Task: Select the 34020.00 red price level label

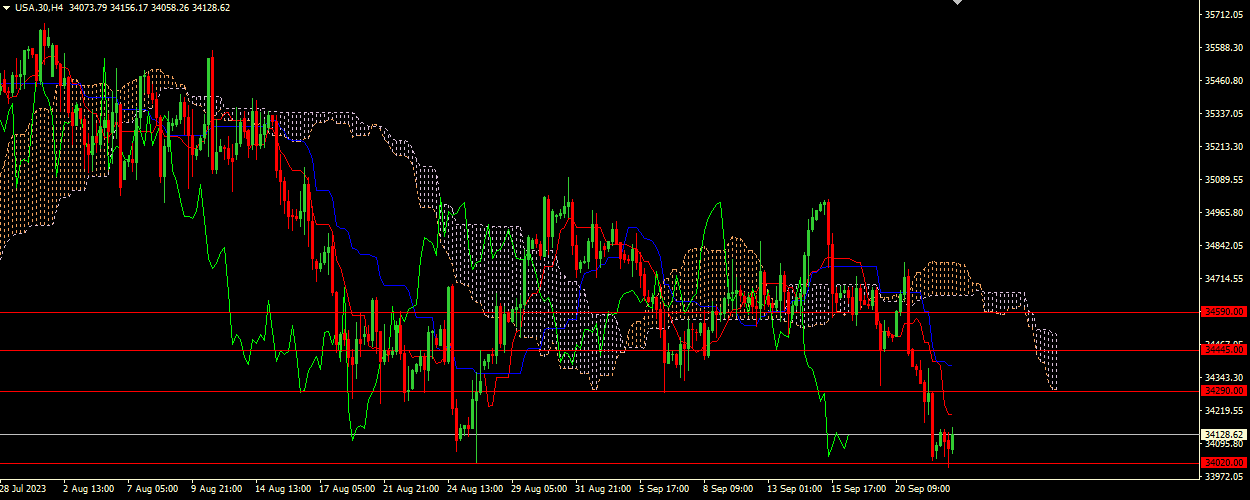Action: [x=1223, y=462]
